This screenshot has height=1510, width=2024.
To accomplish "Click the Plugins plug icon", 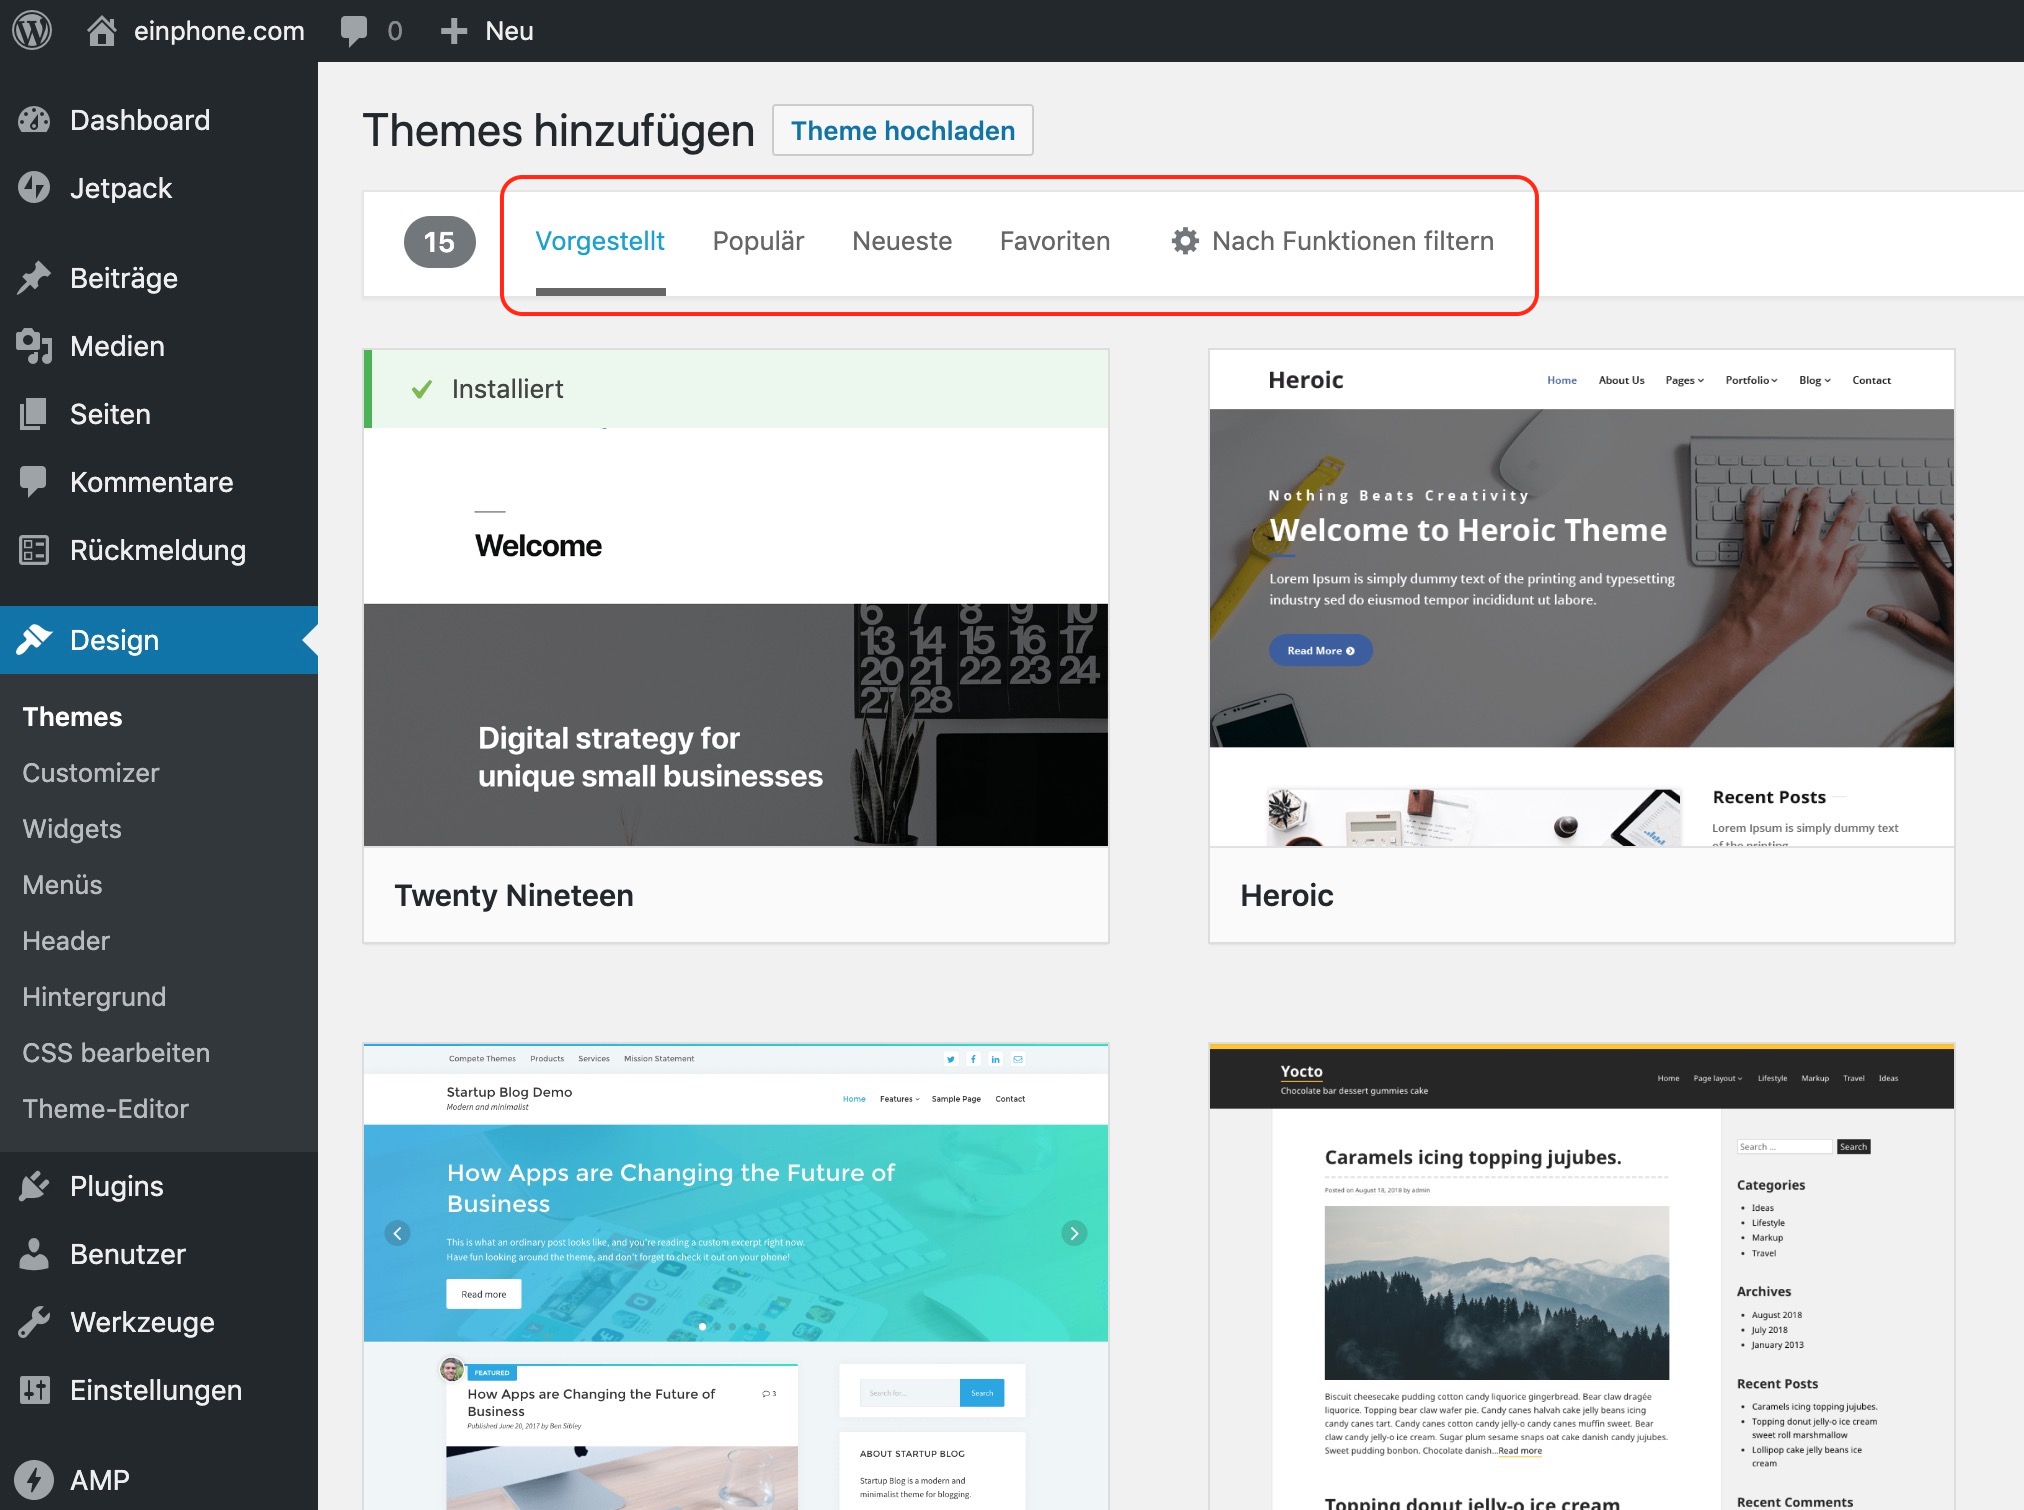I will point(34,1186).
